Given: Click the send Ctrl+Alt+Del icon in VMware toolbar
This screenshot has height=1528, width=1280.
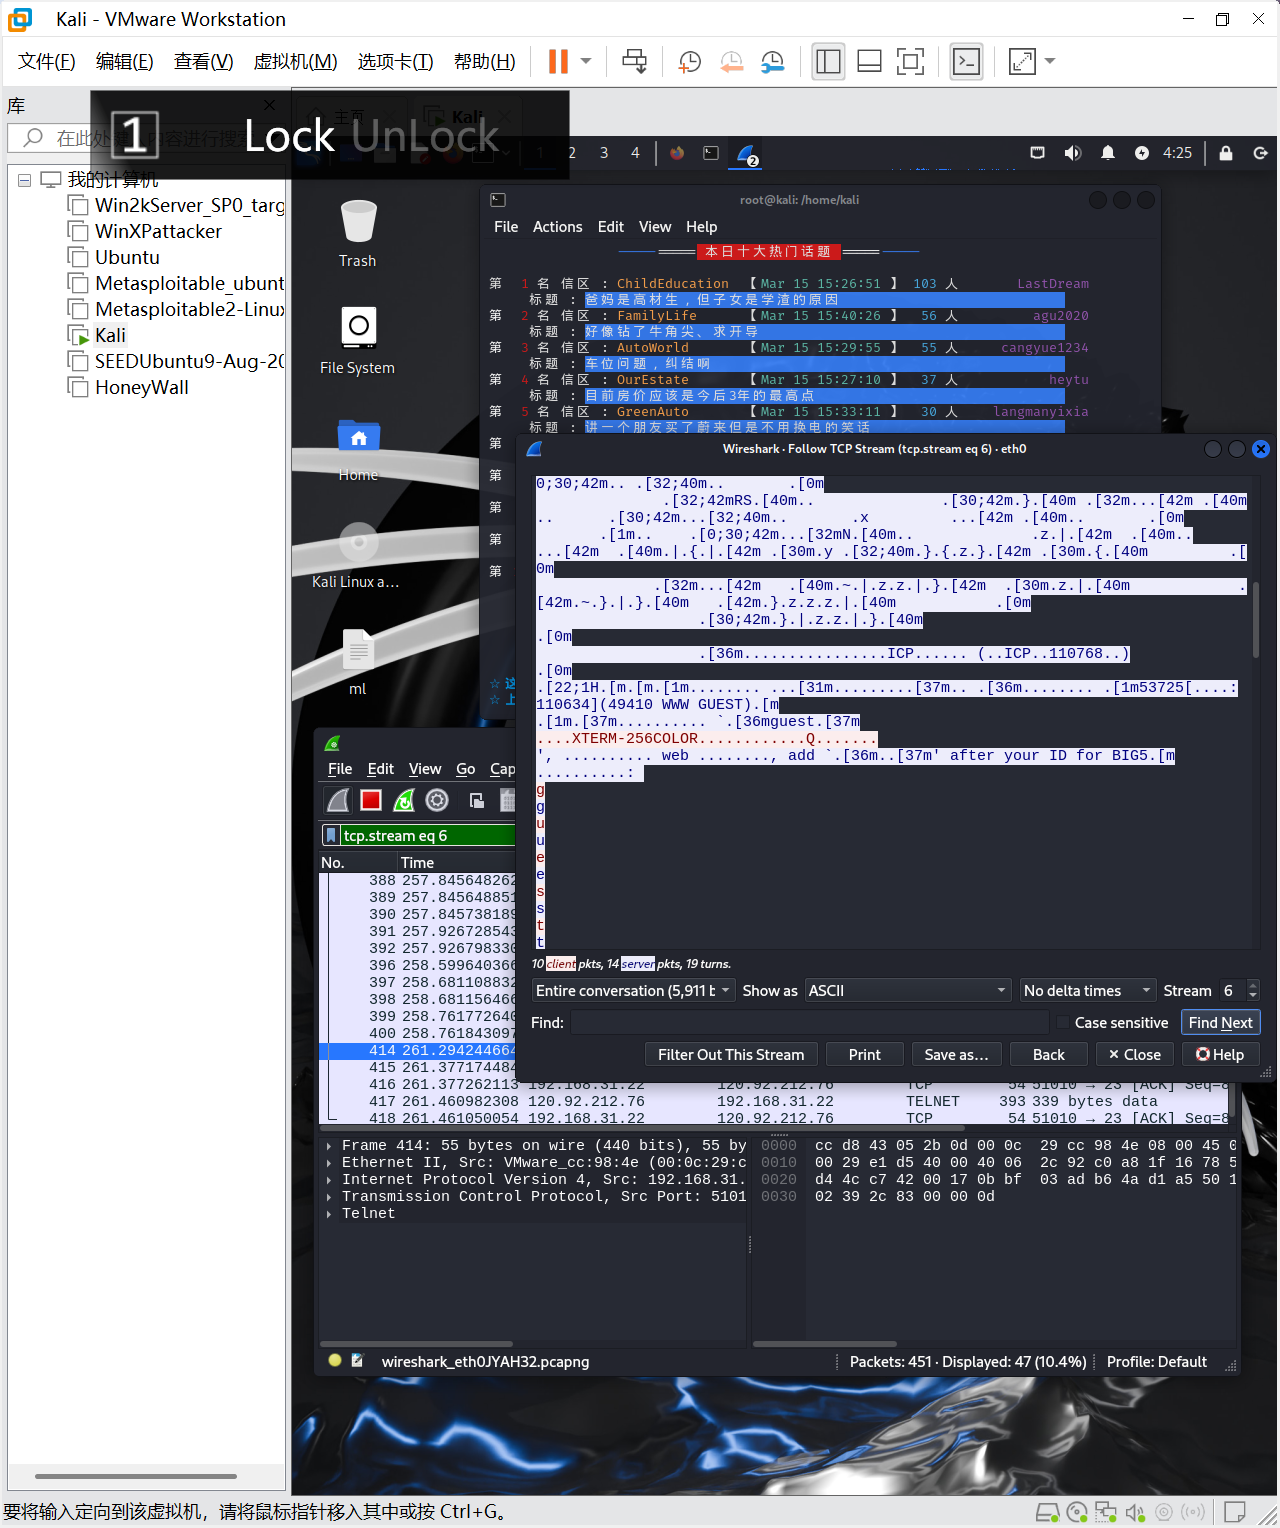Looking at the screenshot, I should click(634, 61).
